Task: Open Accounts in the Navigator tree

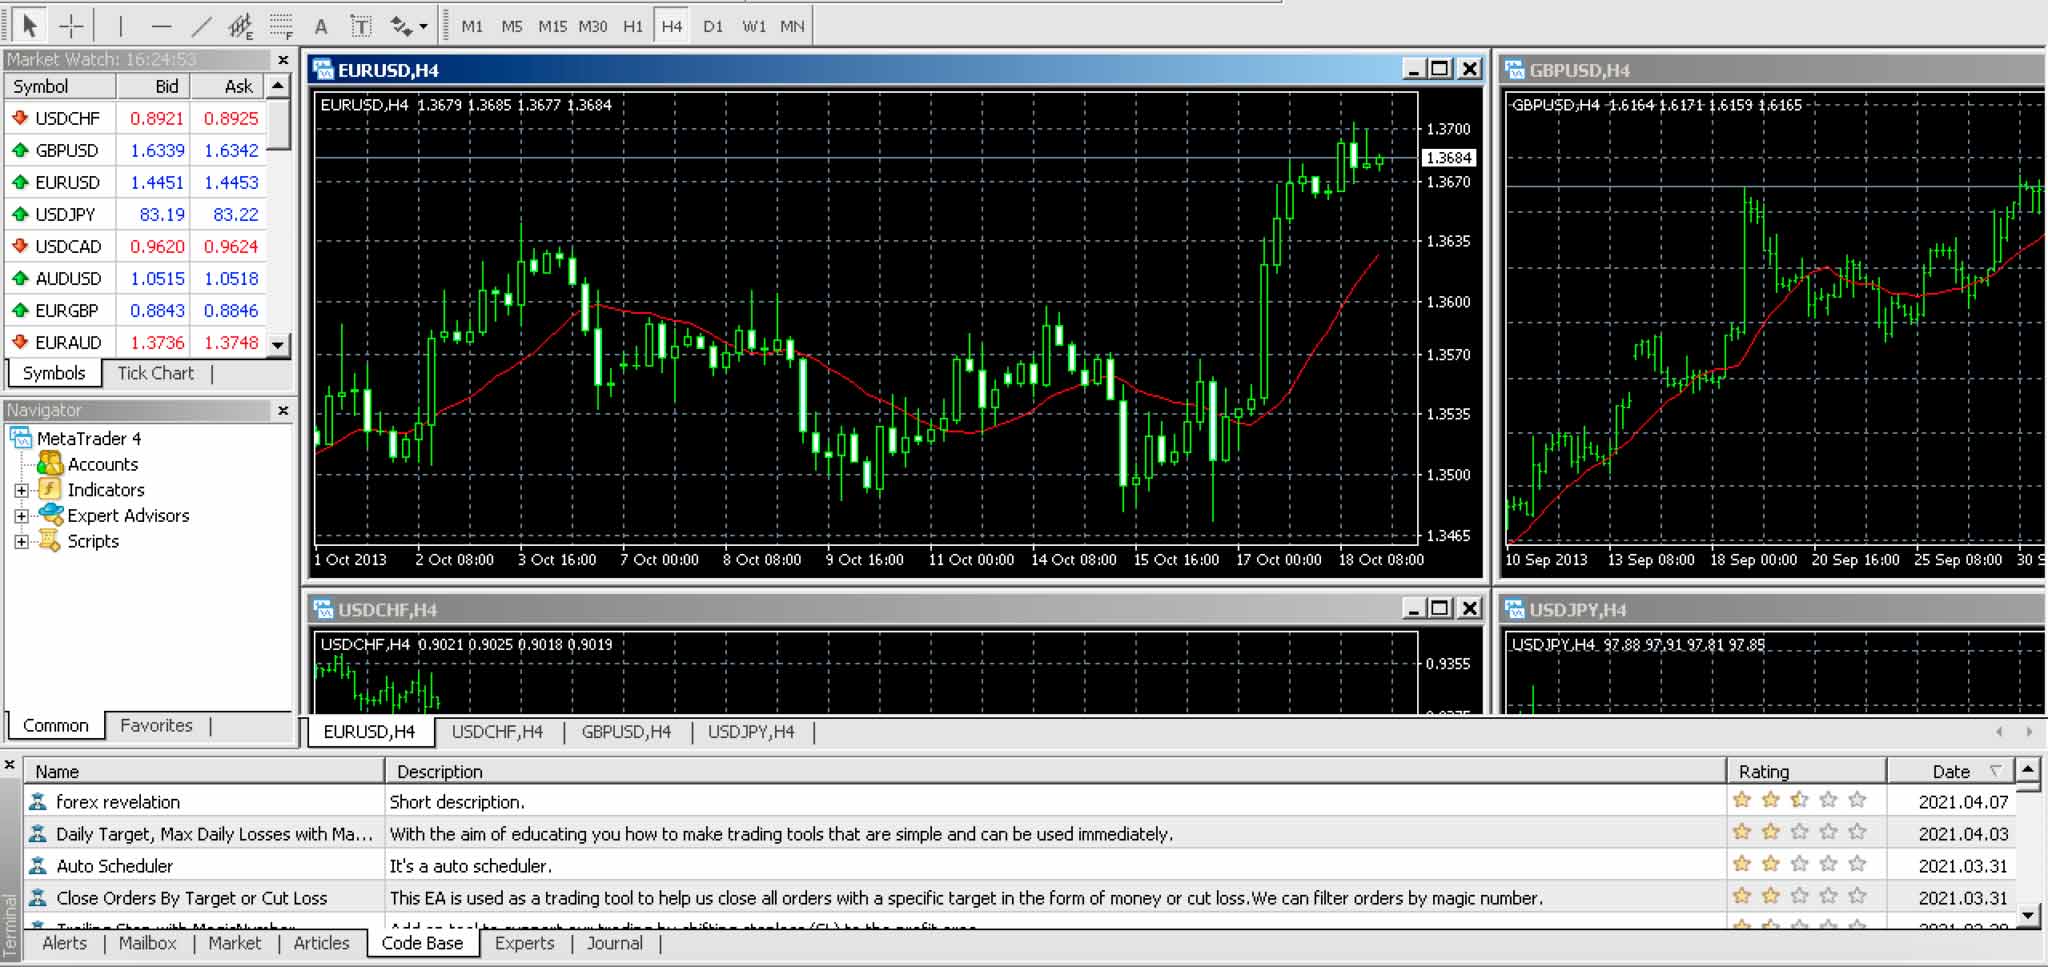Action: click(102, 464)
